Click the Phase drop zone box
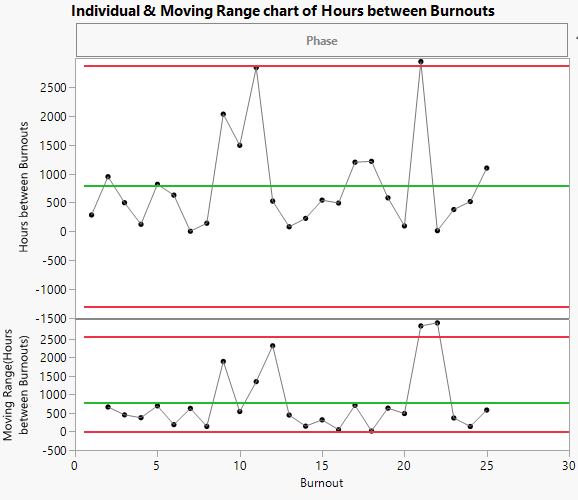The height and width of the screenshot is (500, 578). click(321, 40)
